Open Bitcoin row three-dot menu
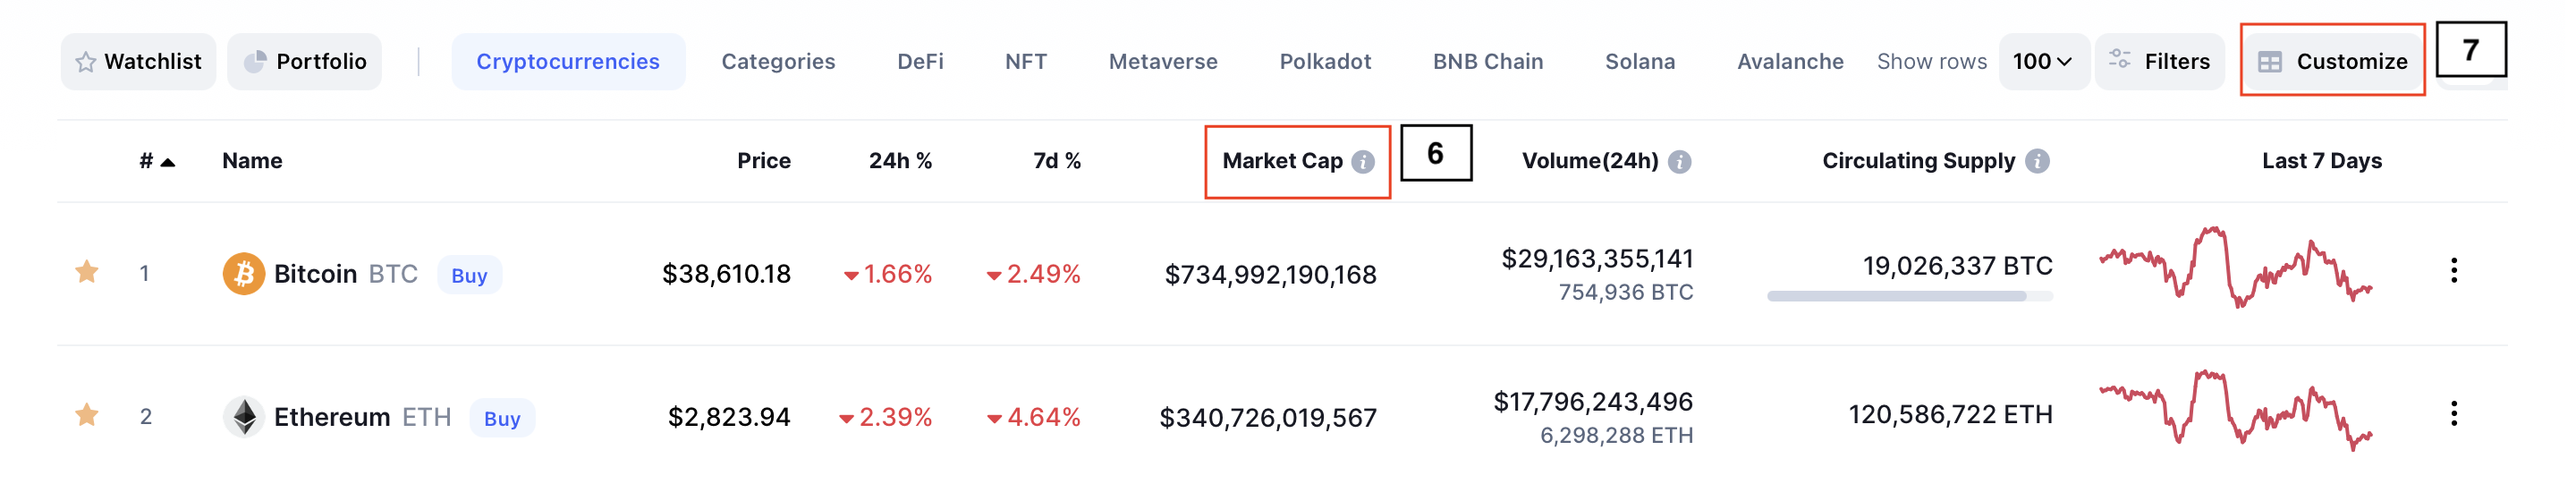This screenshot has width=2576, height=484. [x=2453, y=270]
